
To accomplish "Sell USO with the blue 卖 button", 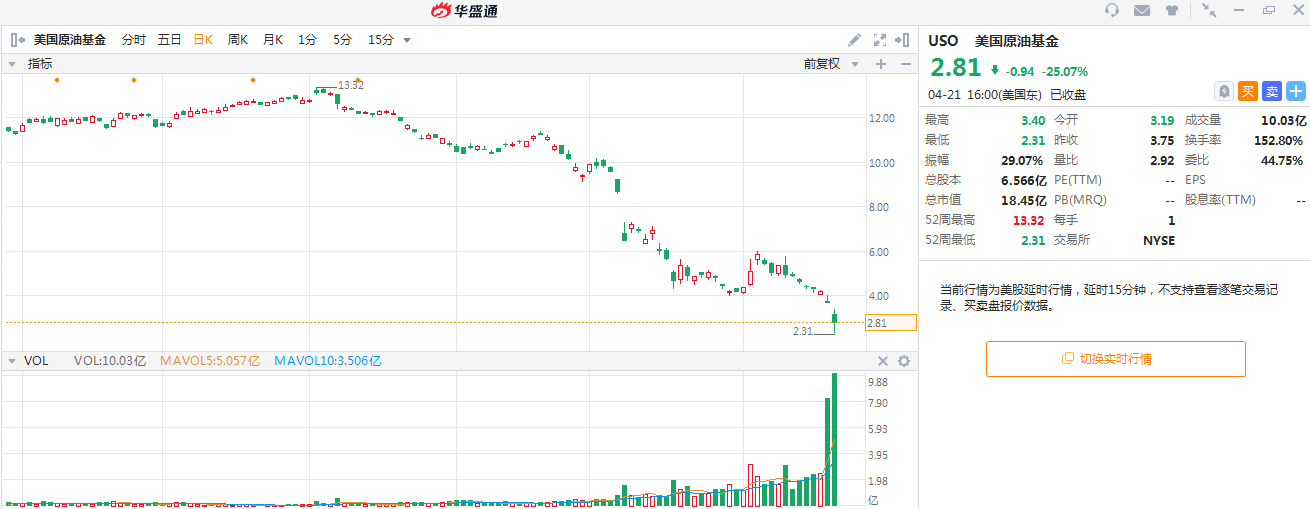I will point(1271,91).
